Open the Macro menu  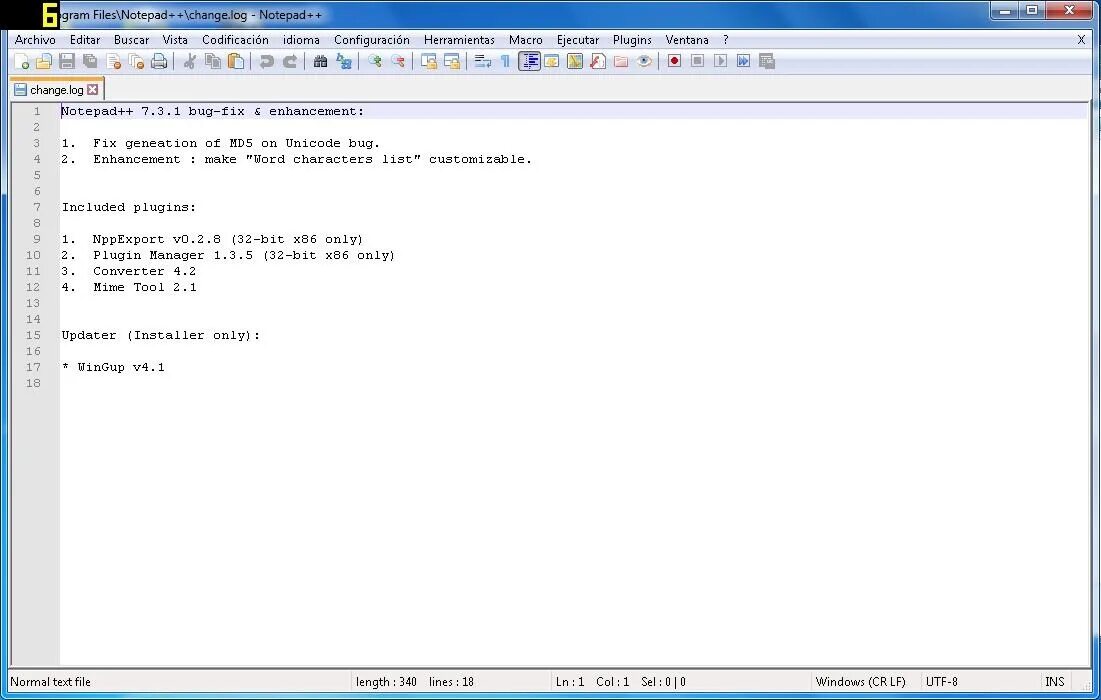(x=525, y=40)
